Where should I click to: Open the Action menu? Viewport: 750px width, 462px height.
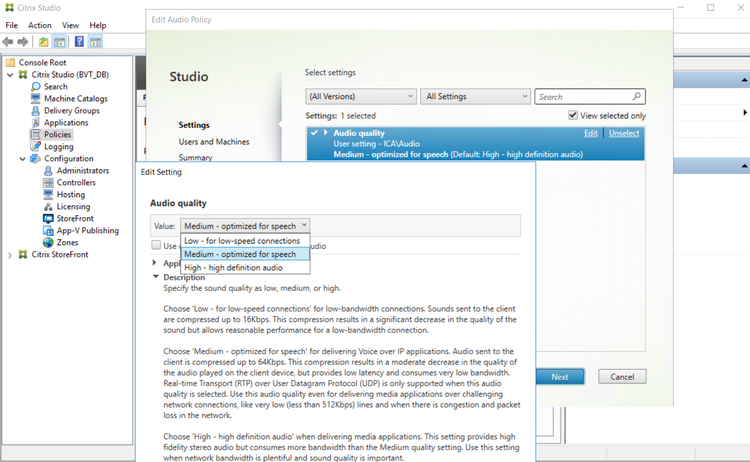click(40, 25)
